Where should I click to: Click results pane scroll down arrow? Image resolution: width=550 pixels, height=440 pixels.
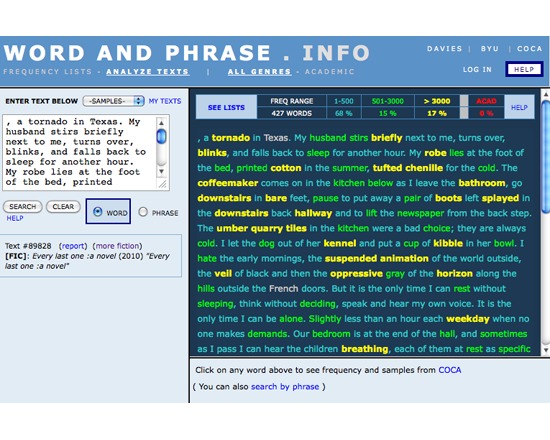[x=545, y=350]
